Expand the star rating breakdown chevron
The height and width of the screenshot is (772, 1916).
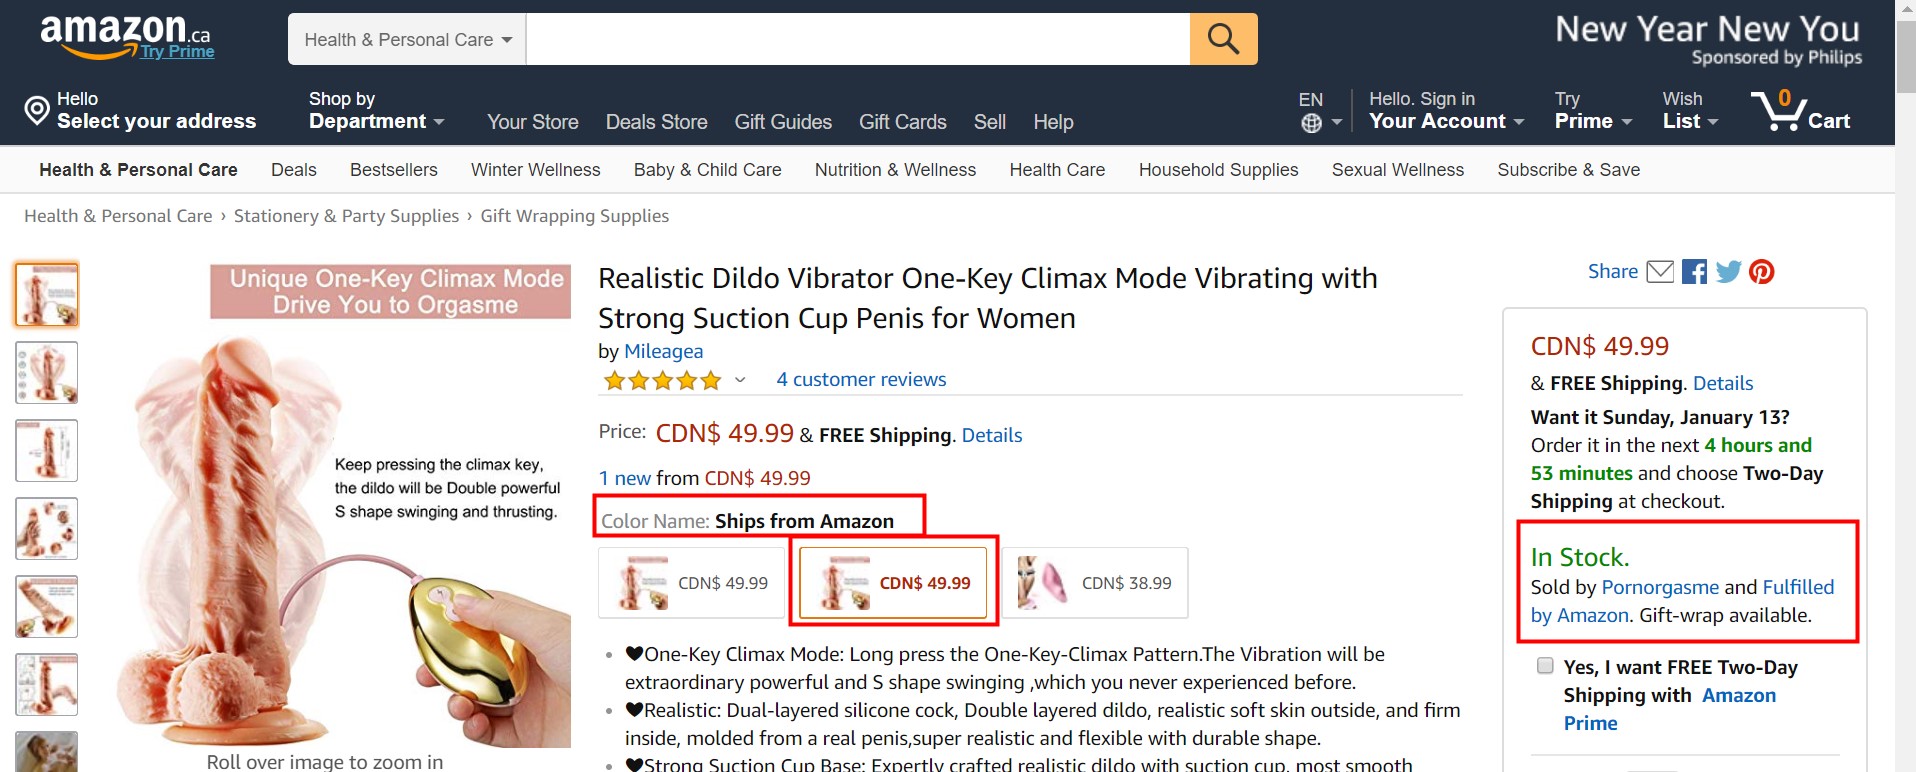740,380
